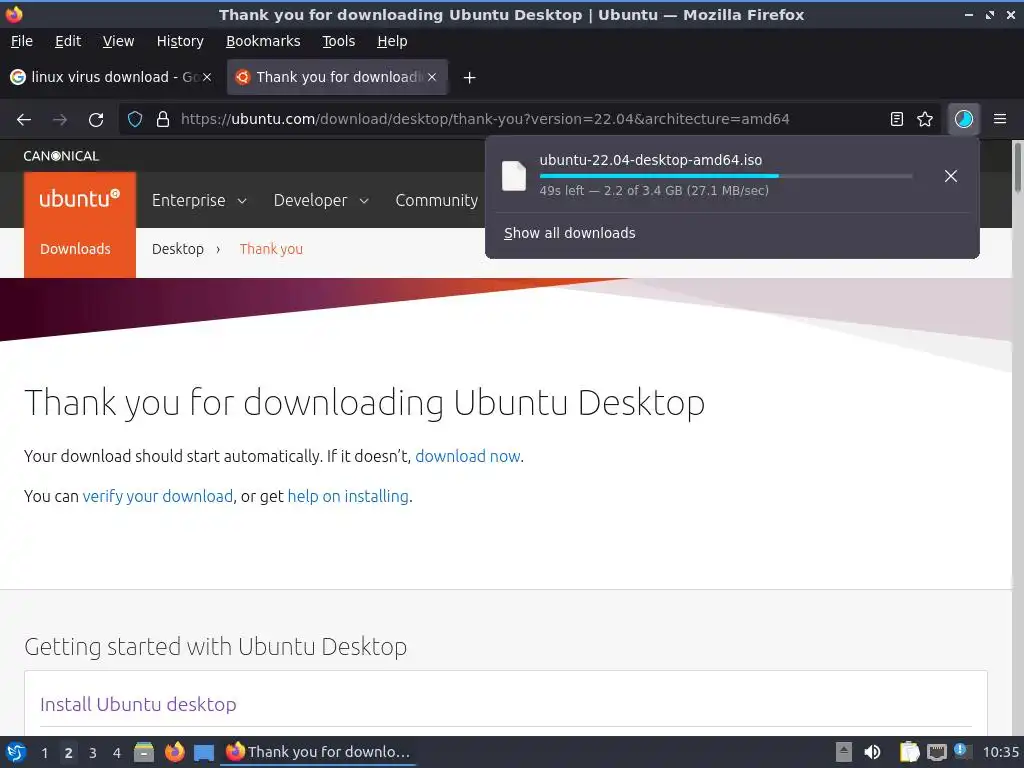Open a new tab with plus button
This screenshot has height=768, width=1024.
pos(469,78)
